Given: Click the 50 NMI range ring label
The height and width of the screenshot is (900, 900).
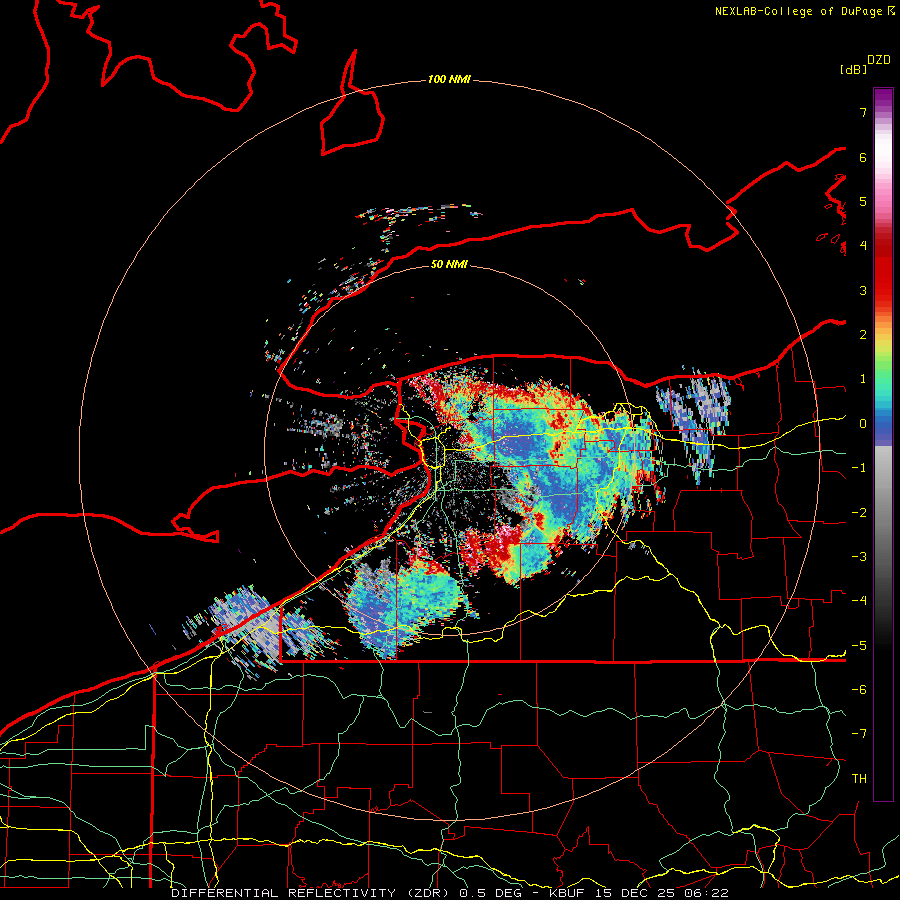Looking at the screenshot, I should (449, 264).
